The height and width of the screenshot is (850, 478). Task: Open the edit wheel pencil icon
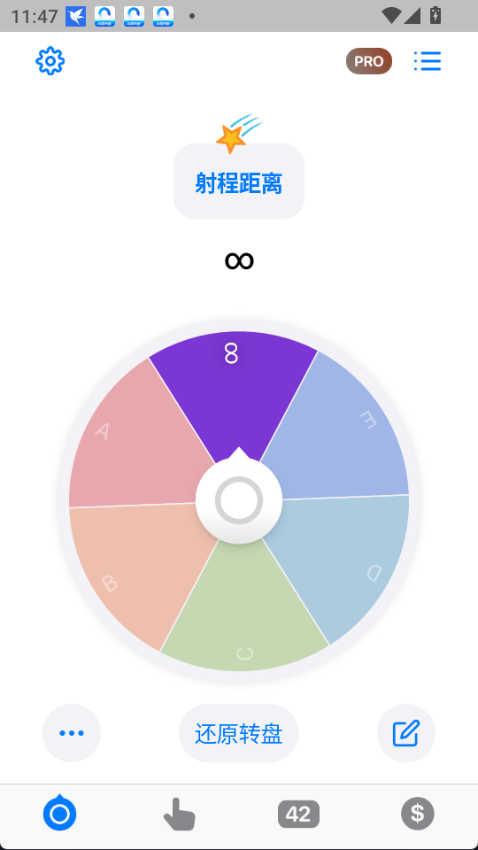coord(406,733)
